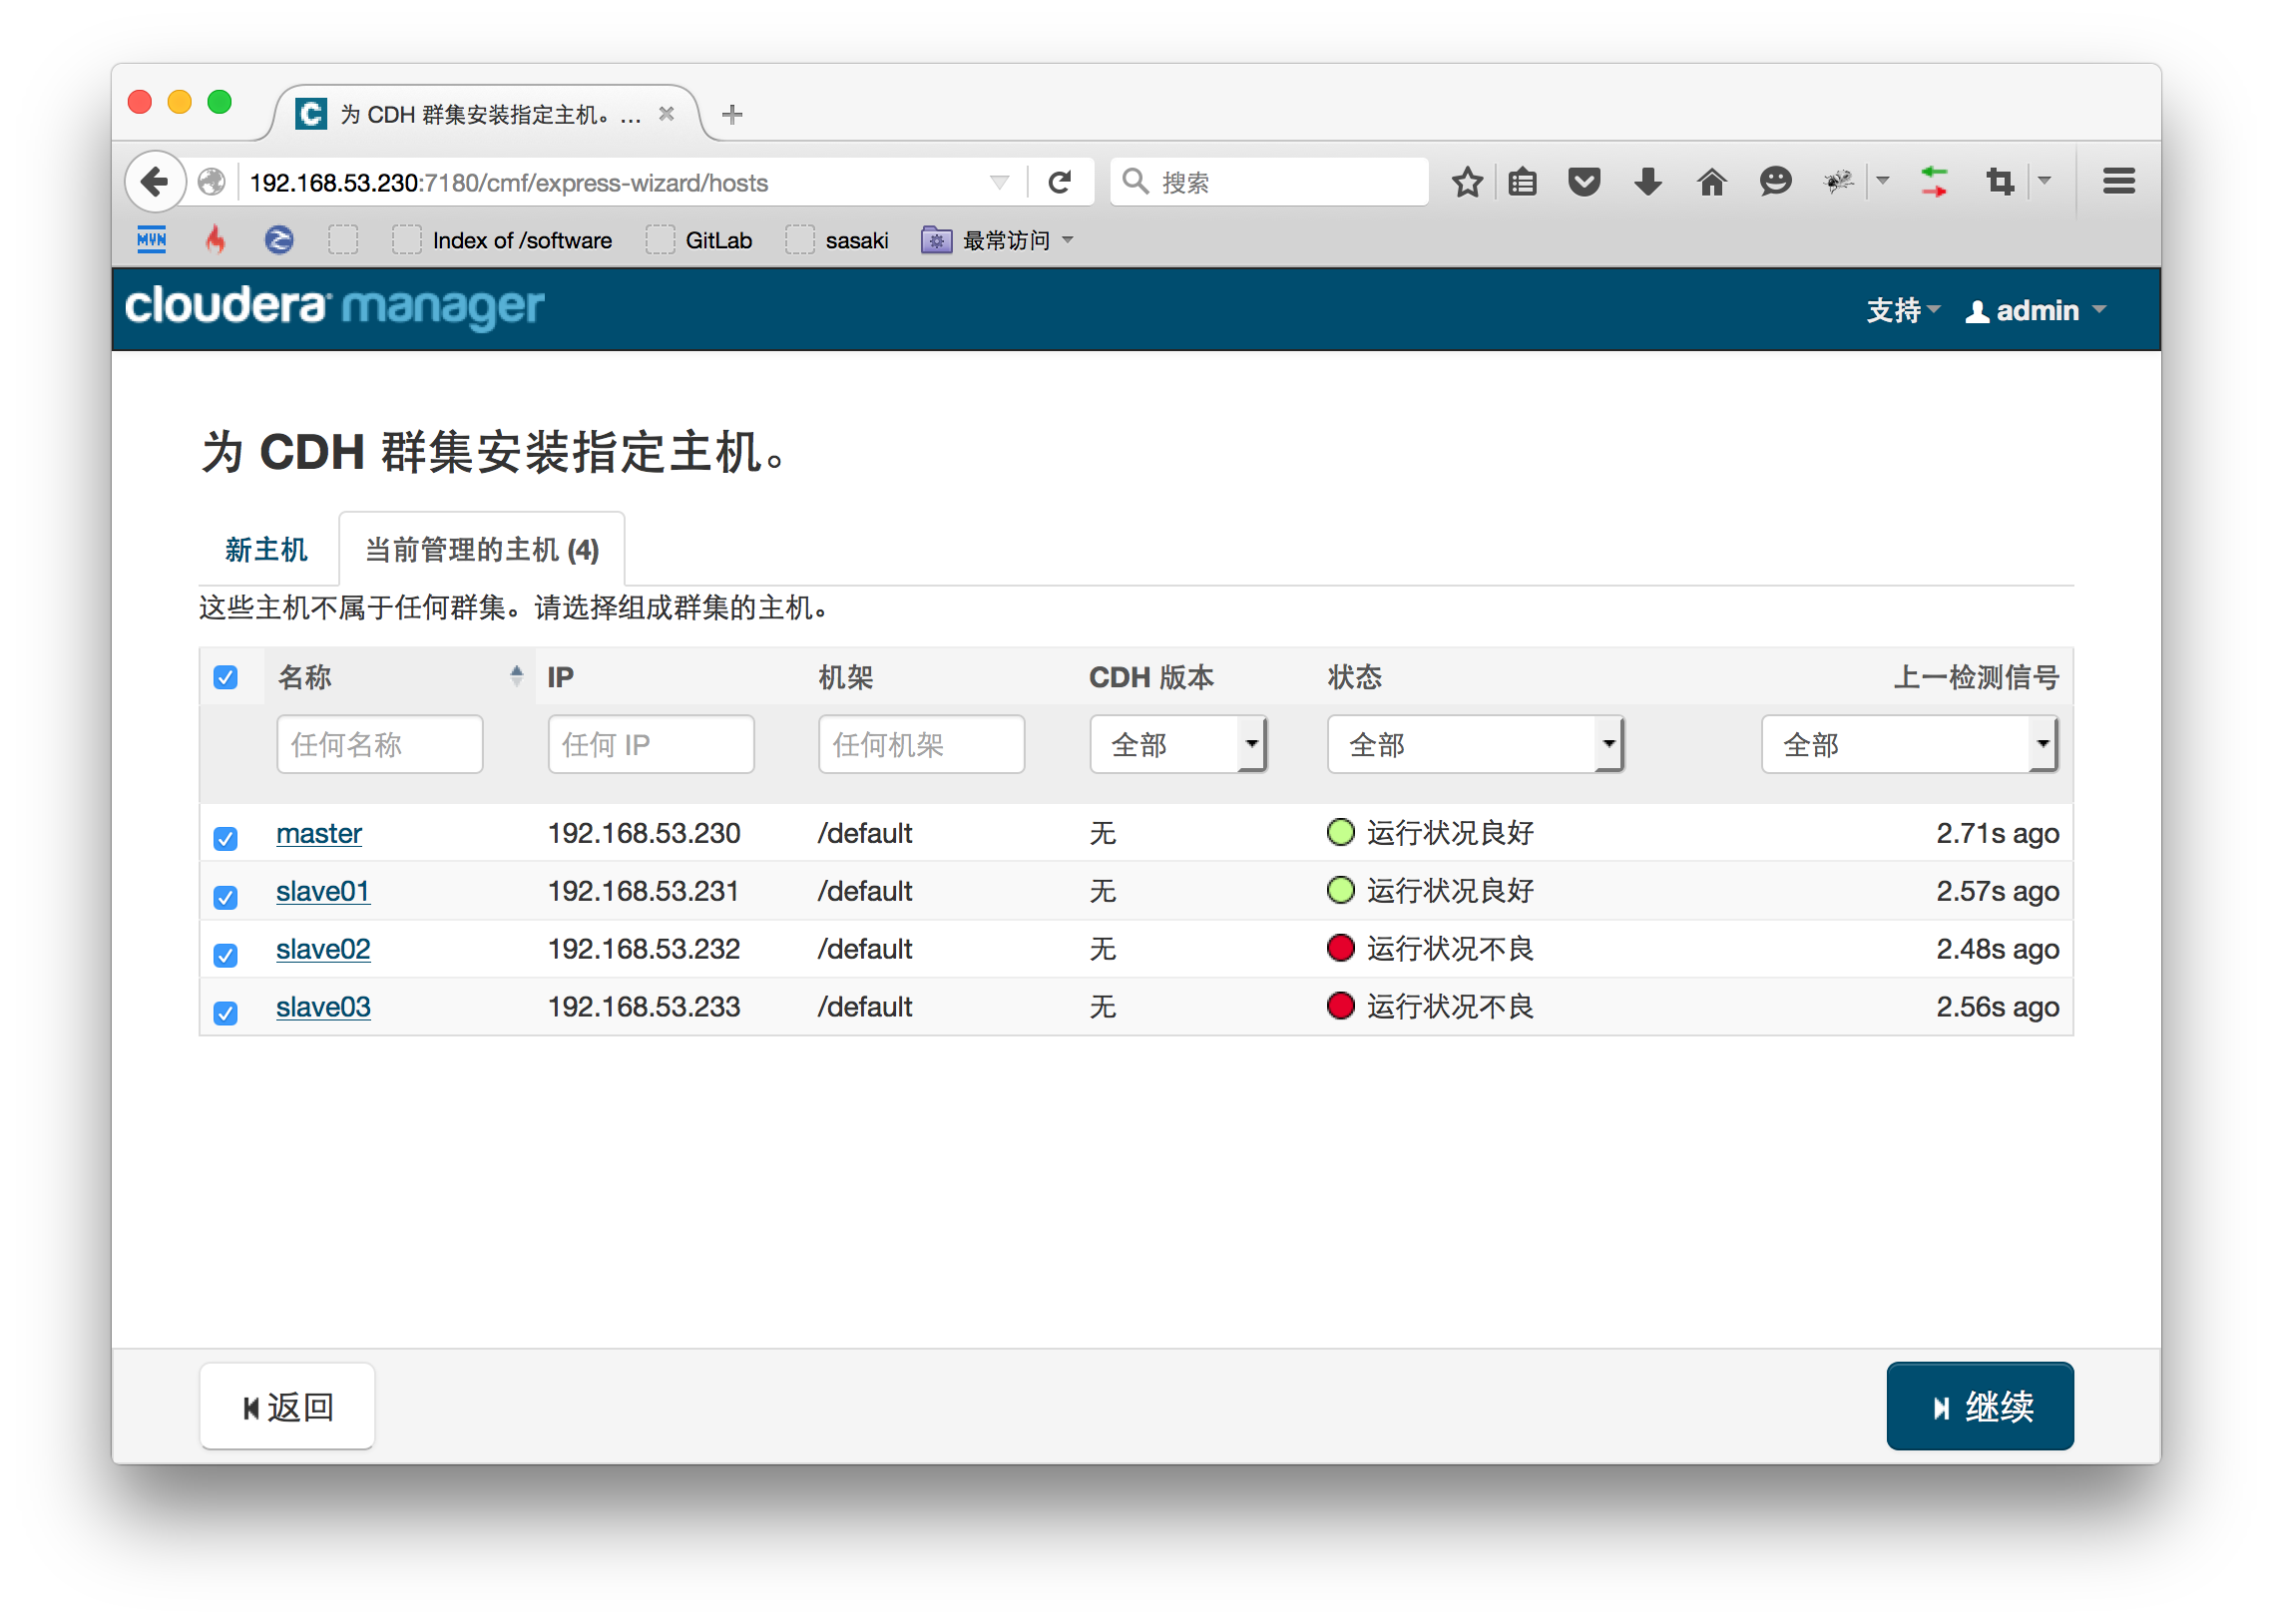Open the downloads arrow icon

pyautogui.click(x=1647, y=182)
